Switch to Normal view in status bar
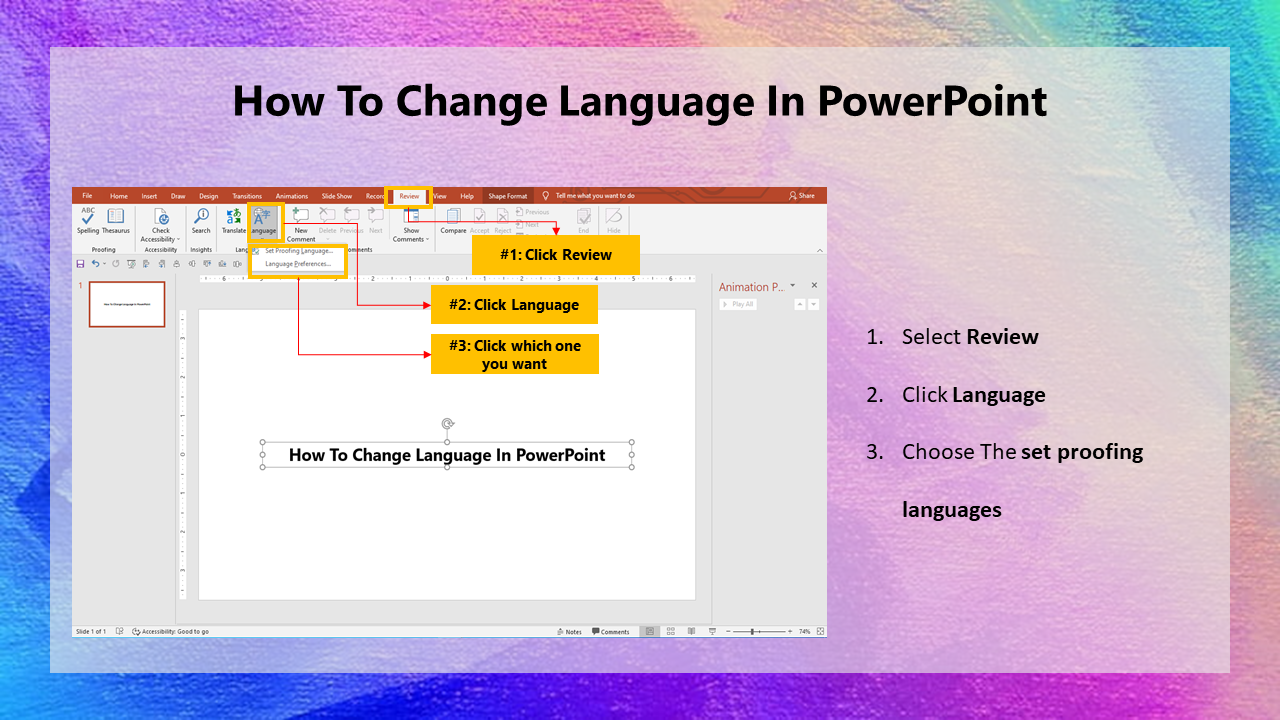Screen dimensions: 1280x720 [650, 632]
